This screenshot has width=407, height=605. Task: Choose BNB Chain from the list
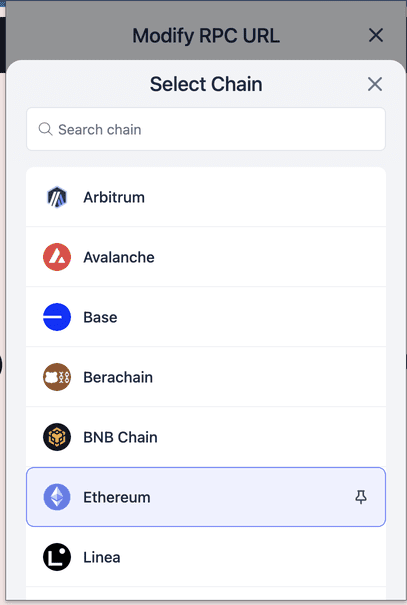tap(120, 437)
